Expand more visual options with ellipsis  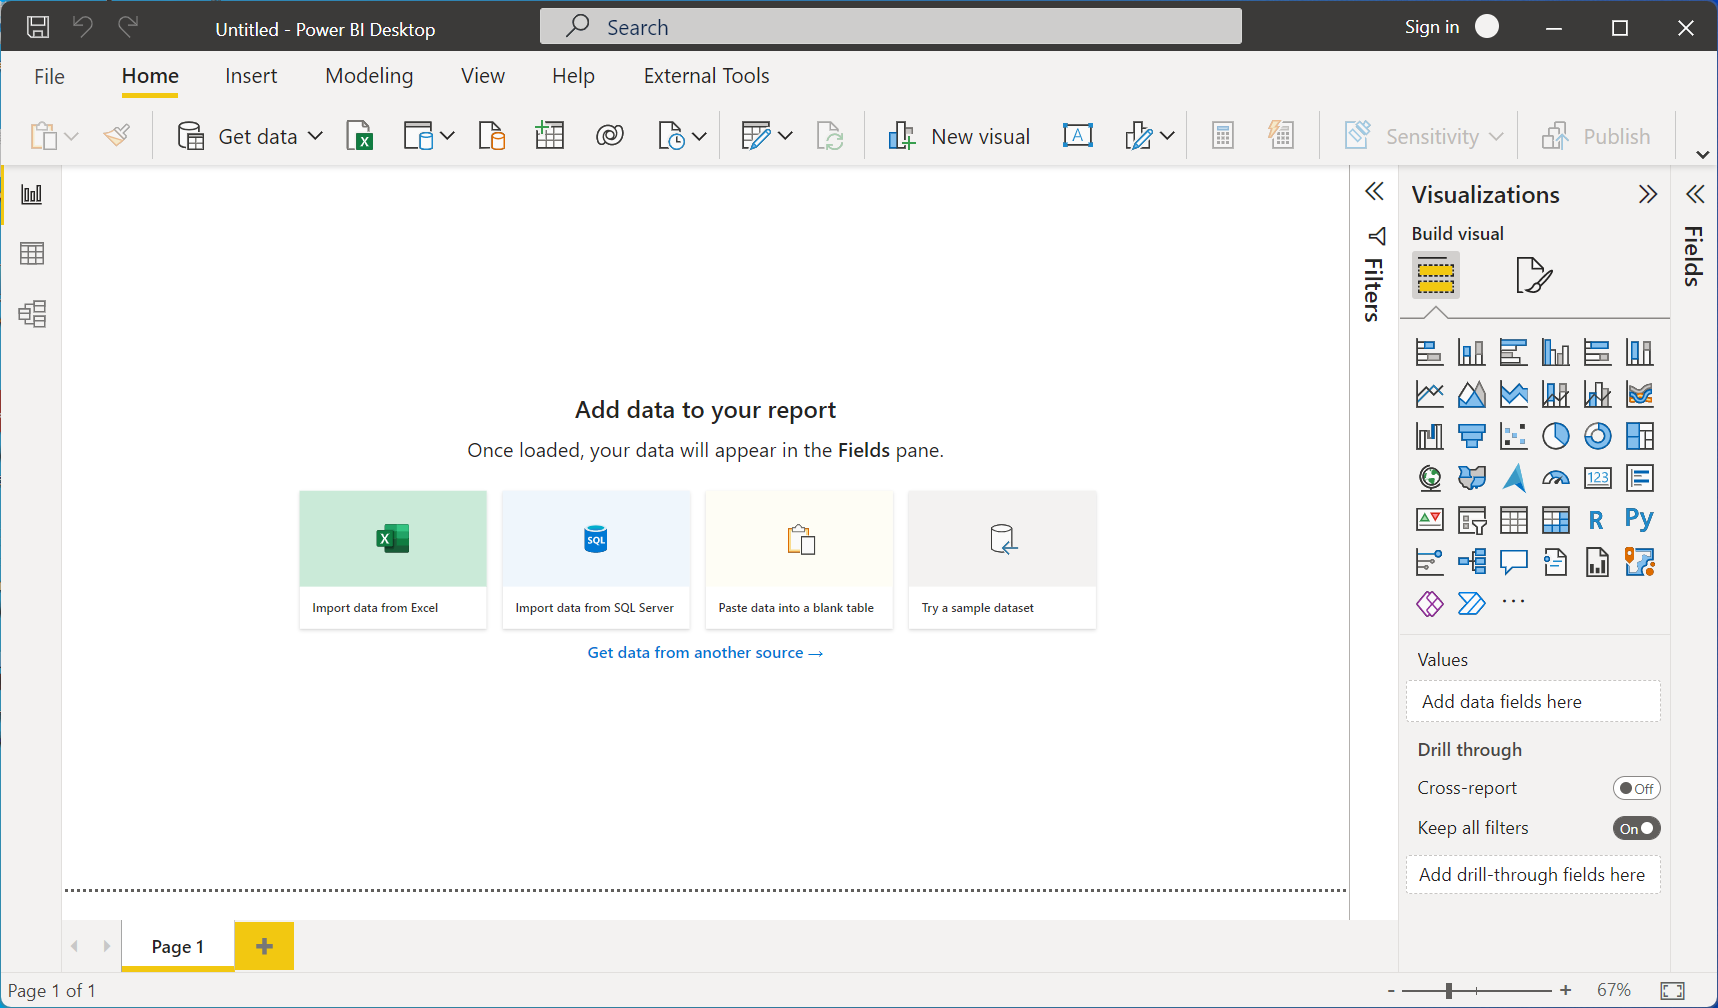point(1513,601)
